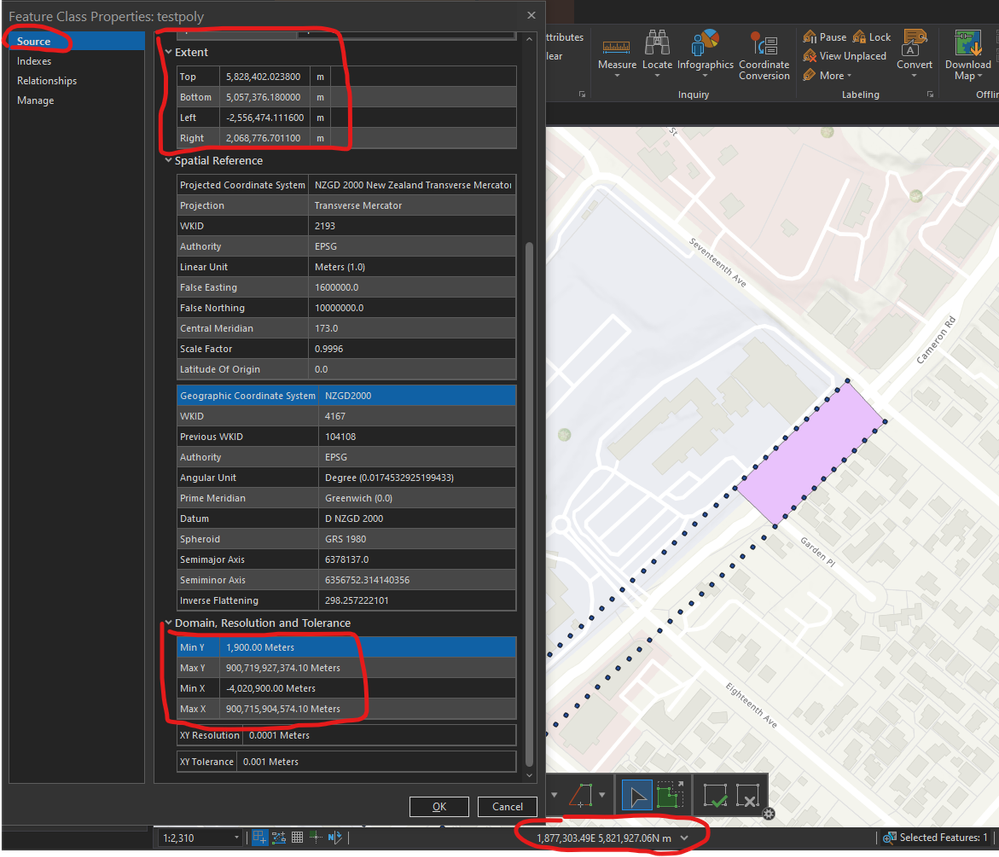Toggle Lock labels
Viewport: 999px width, 857px height.
click(x=870, y=37)
